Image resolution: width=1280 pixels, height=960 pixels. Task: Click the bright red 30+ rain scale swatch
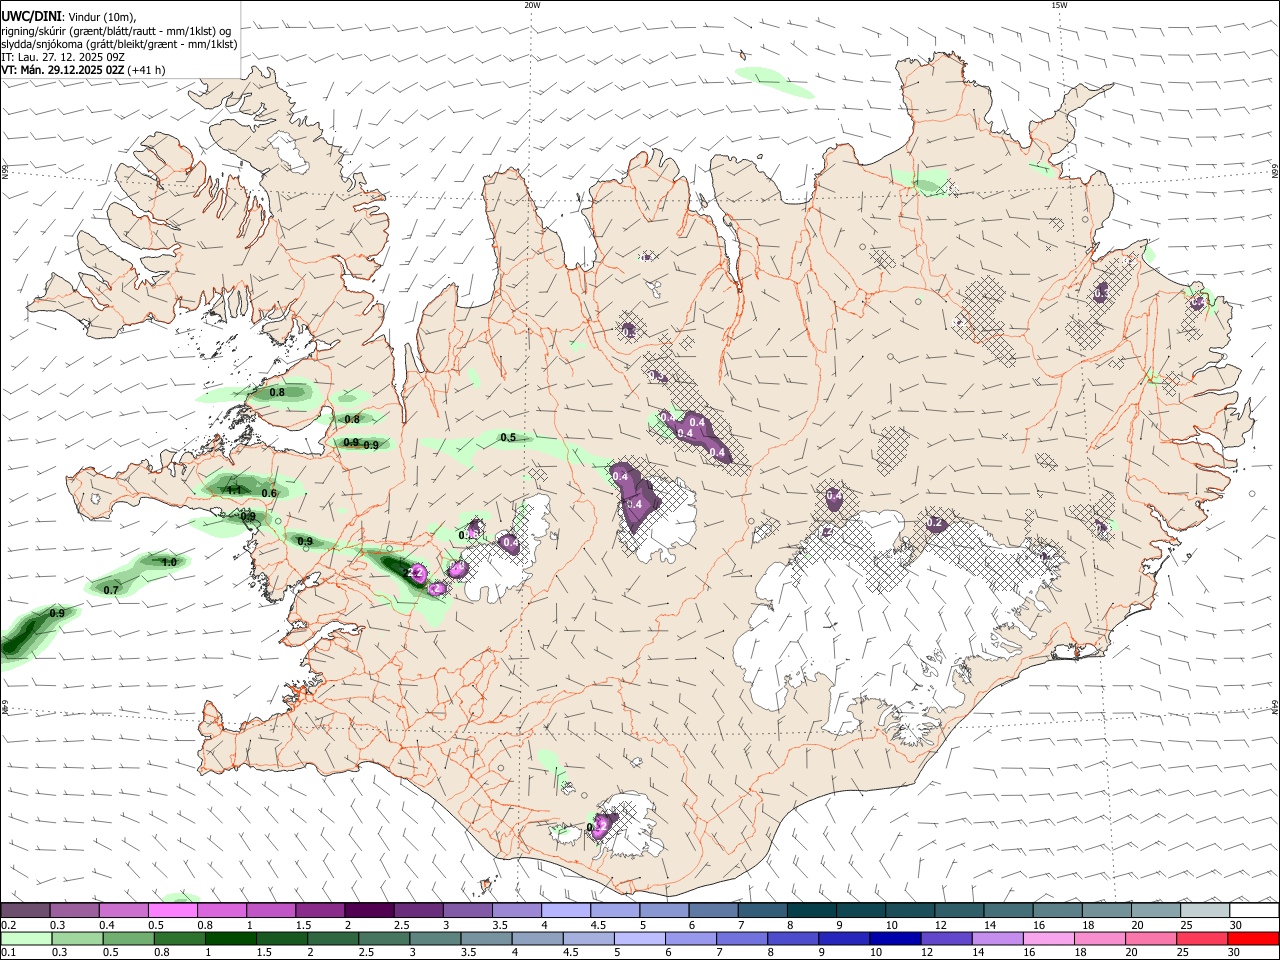(1254, 939)
